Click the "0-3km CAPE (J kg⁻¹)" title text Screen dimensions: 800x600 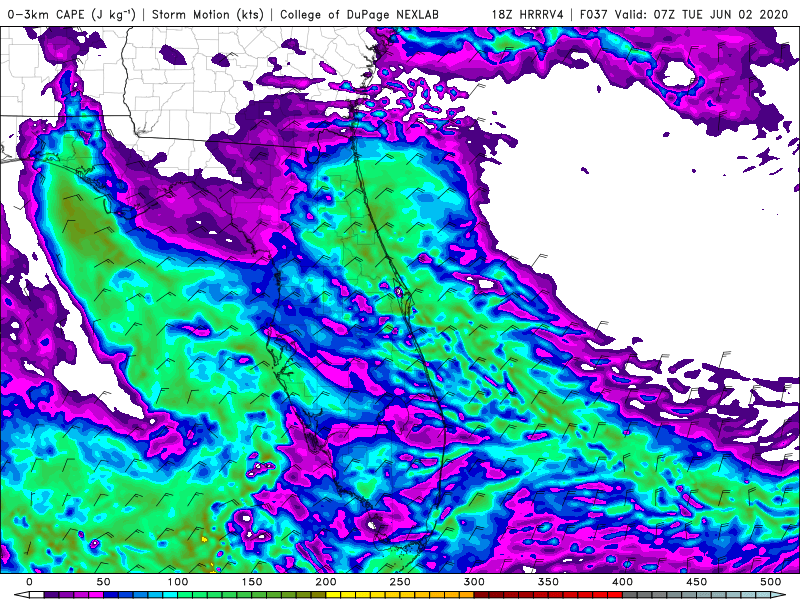click(x=71, y=14)
